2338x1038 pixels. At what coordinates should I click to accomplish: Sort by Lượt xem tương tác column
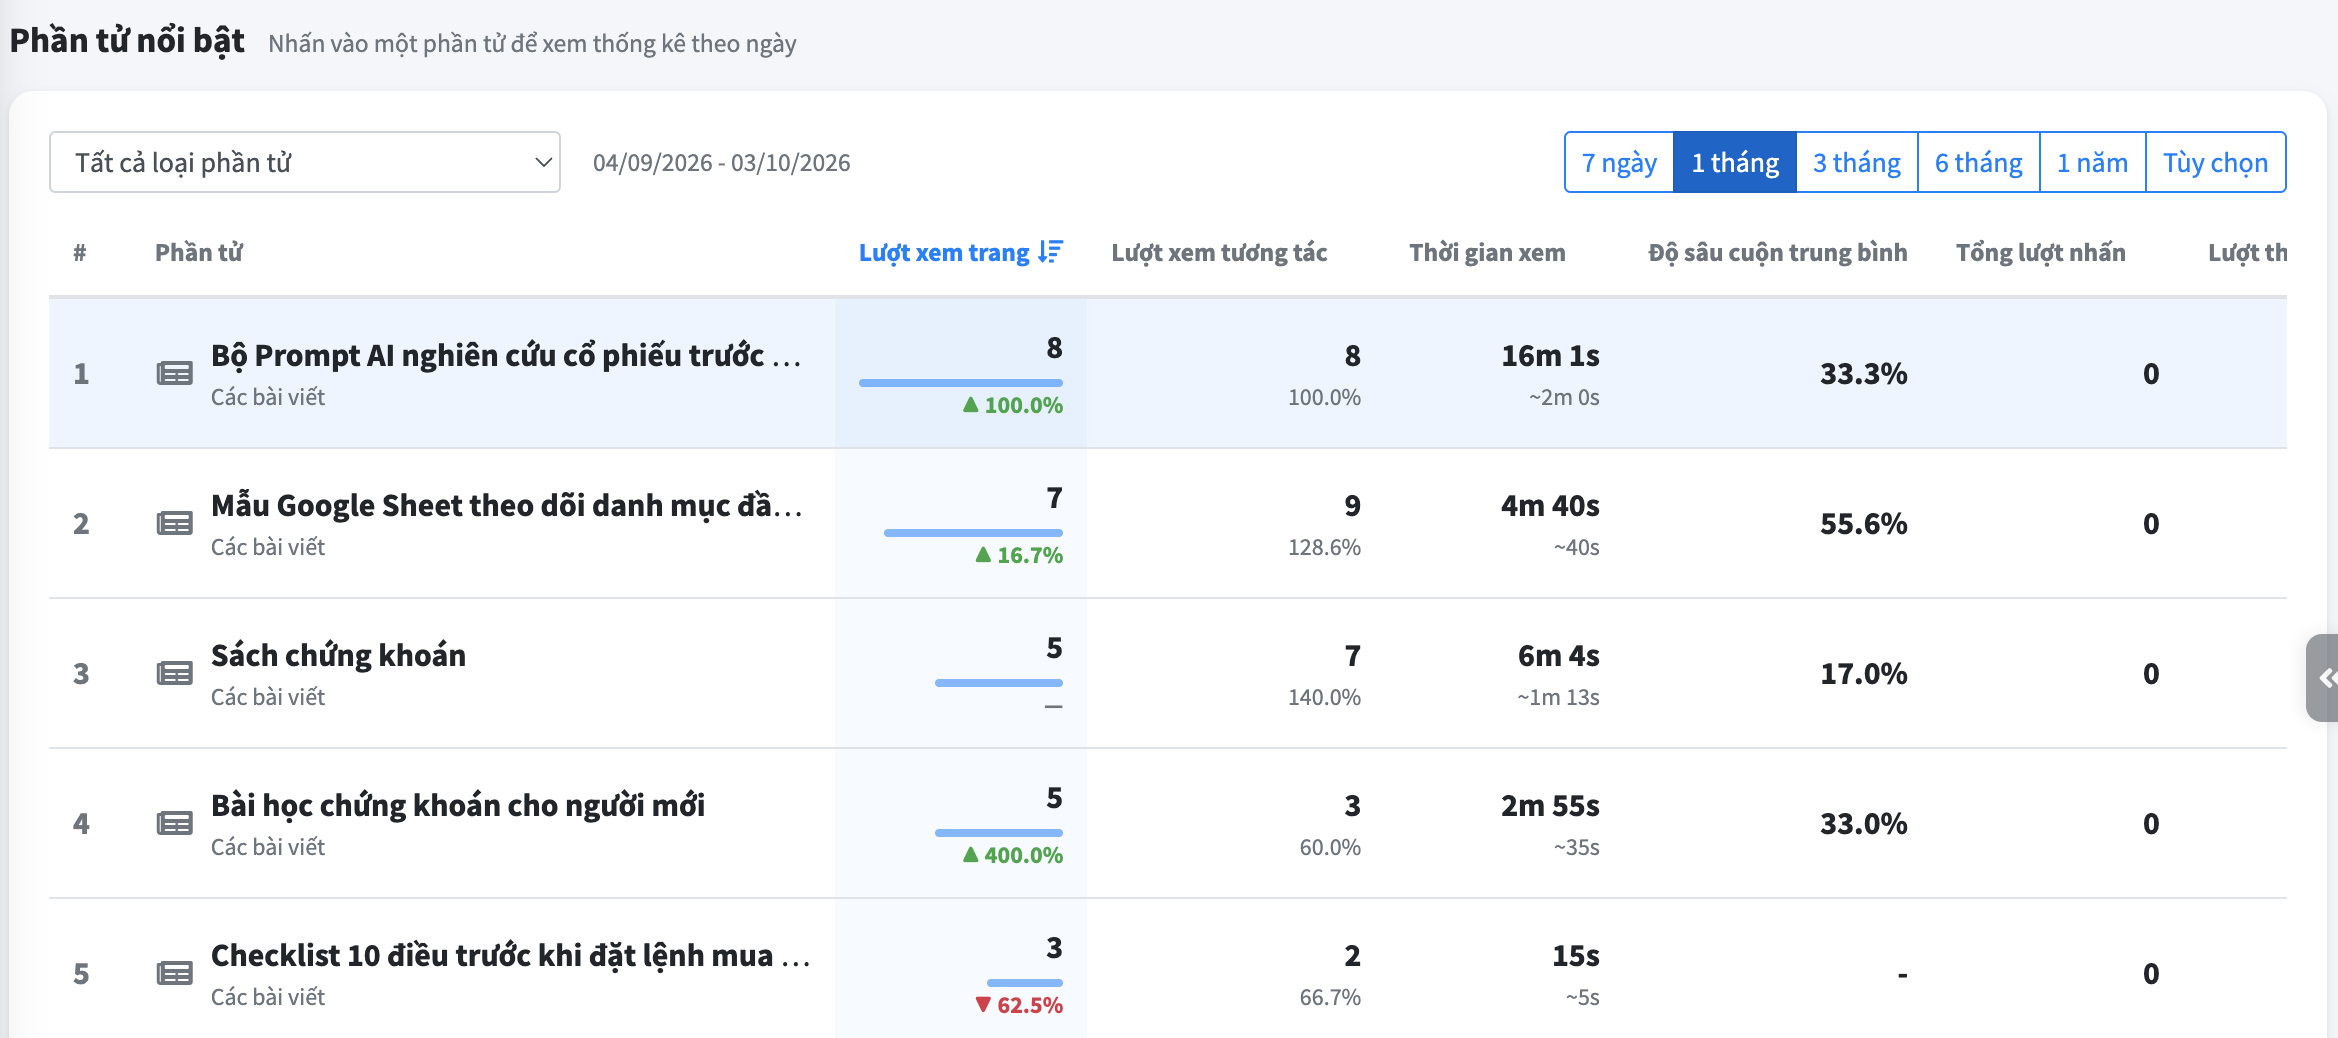[1219, 253]
